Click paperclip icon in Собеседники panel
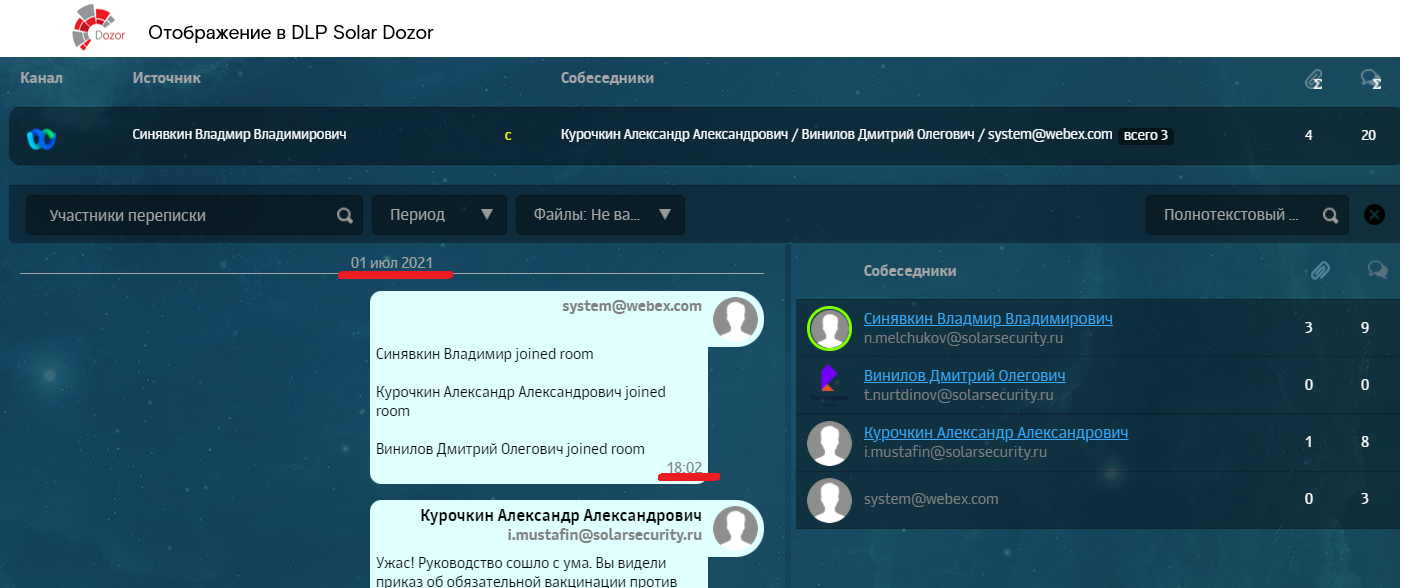Viewport: 1403px width, 588px height. (1320, 270)
